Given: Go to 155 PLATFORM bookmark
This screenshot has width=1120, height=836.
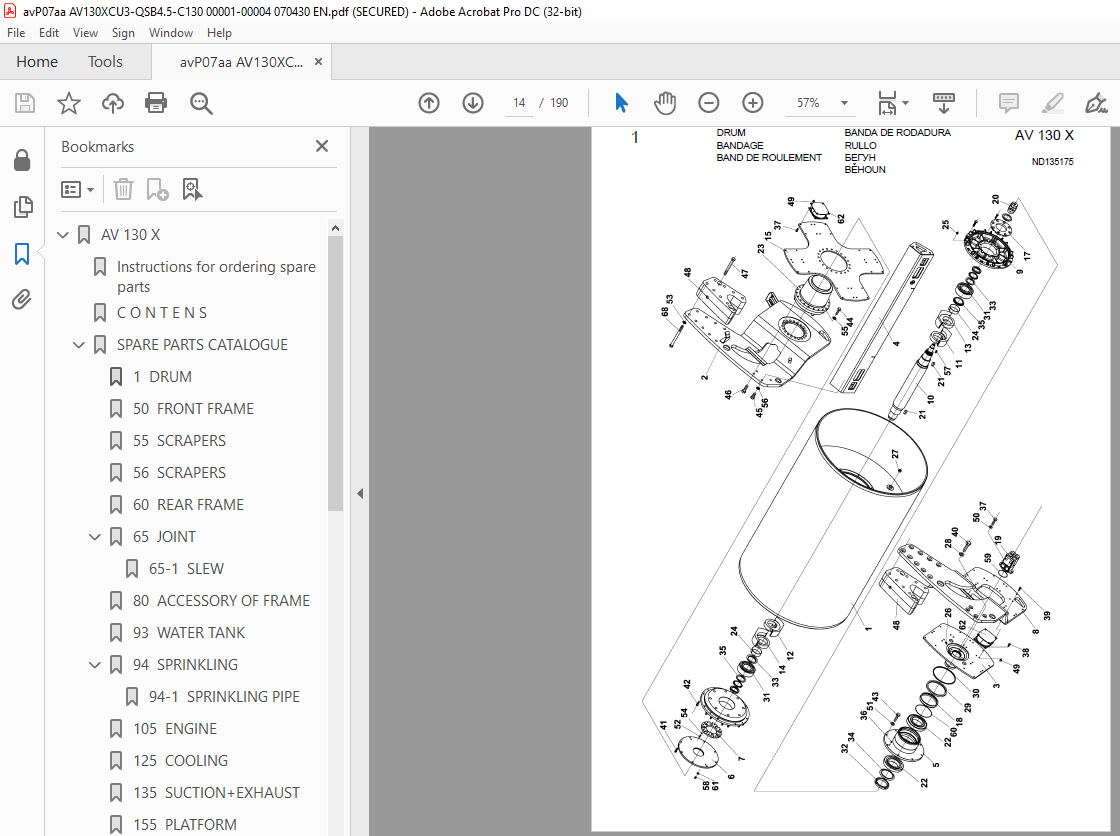Looking at the screenshot, I should 185,825.
